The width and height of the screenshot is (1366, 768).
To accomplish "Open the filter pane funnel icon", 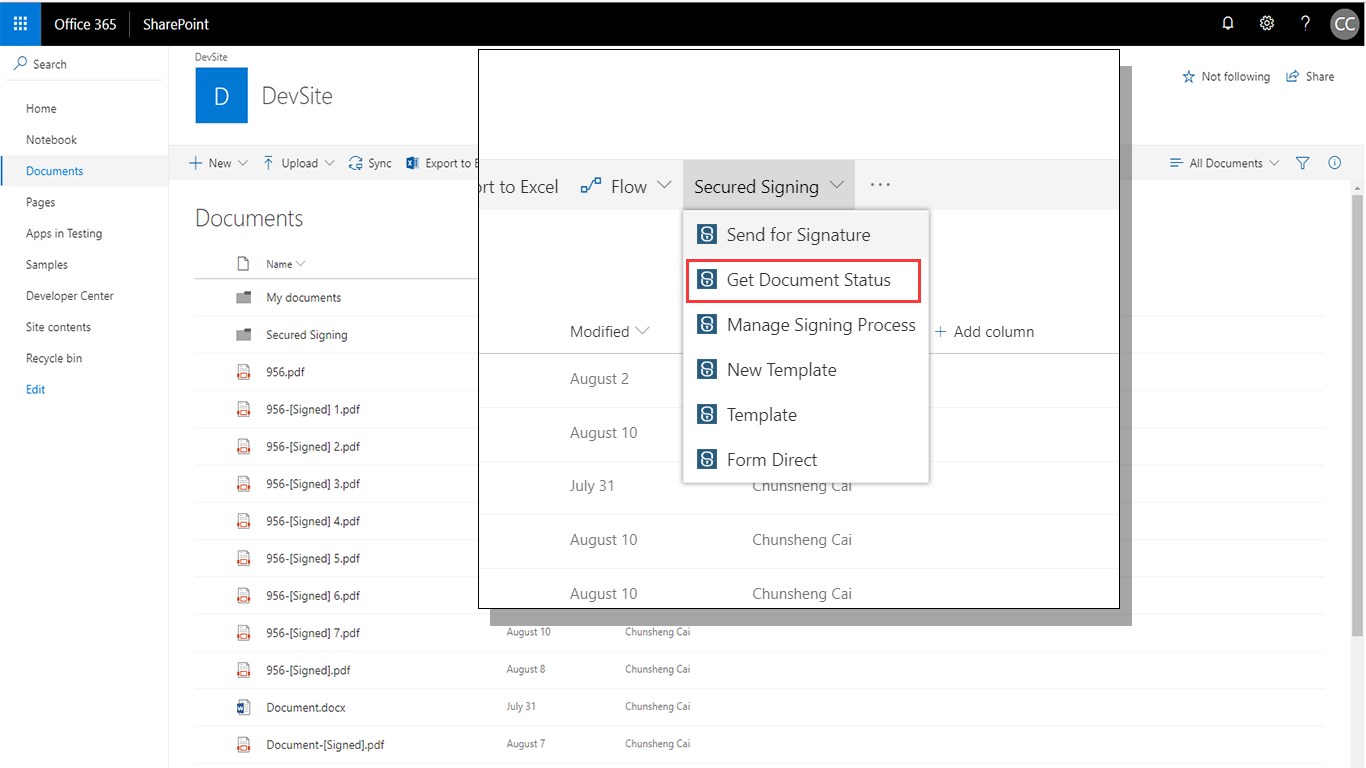I will point(1302,163).
